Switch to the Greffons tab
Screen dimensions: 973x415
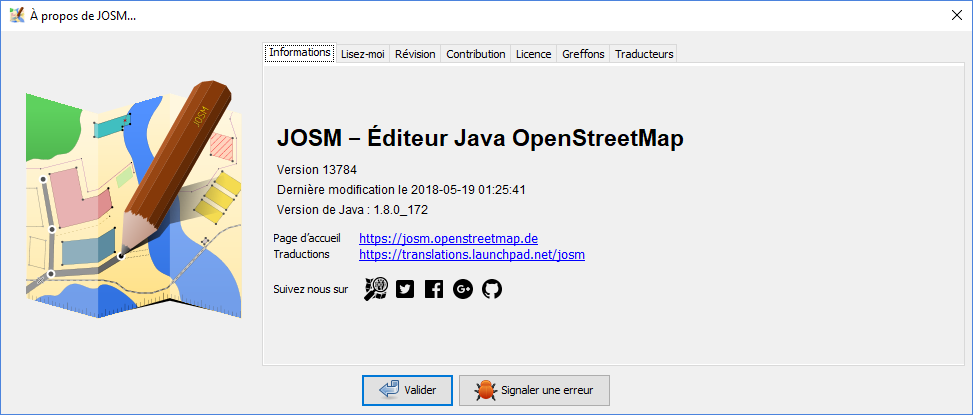tap(583, 54)
